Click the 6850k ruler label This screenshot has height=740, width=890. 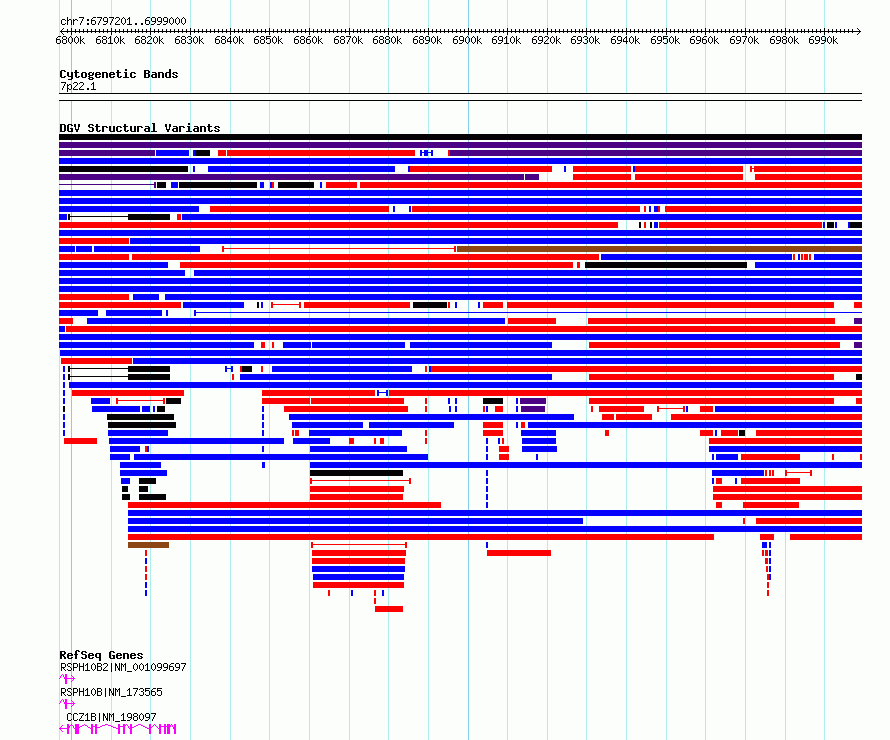(x=268, y=40)
